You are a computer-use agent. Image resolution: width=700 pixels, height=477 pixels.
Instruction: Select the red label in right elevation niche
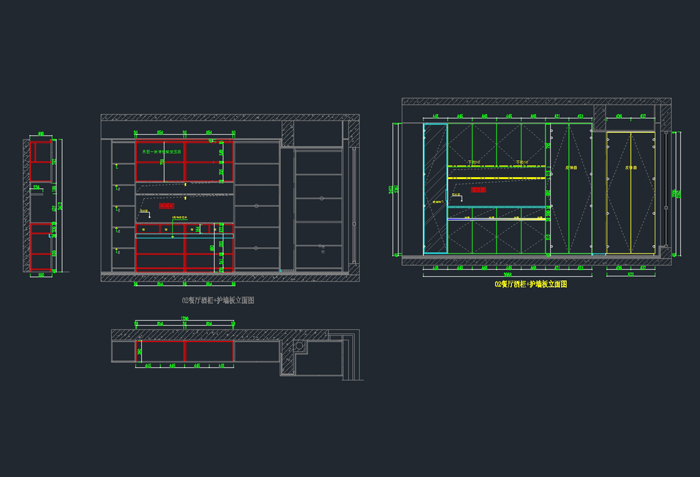(x=478, y=189)
